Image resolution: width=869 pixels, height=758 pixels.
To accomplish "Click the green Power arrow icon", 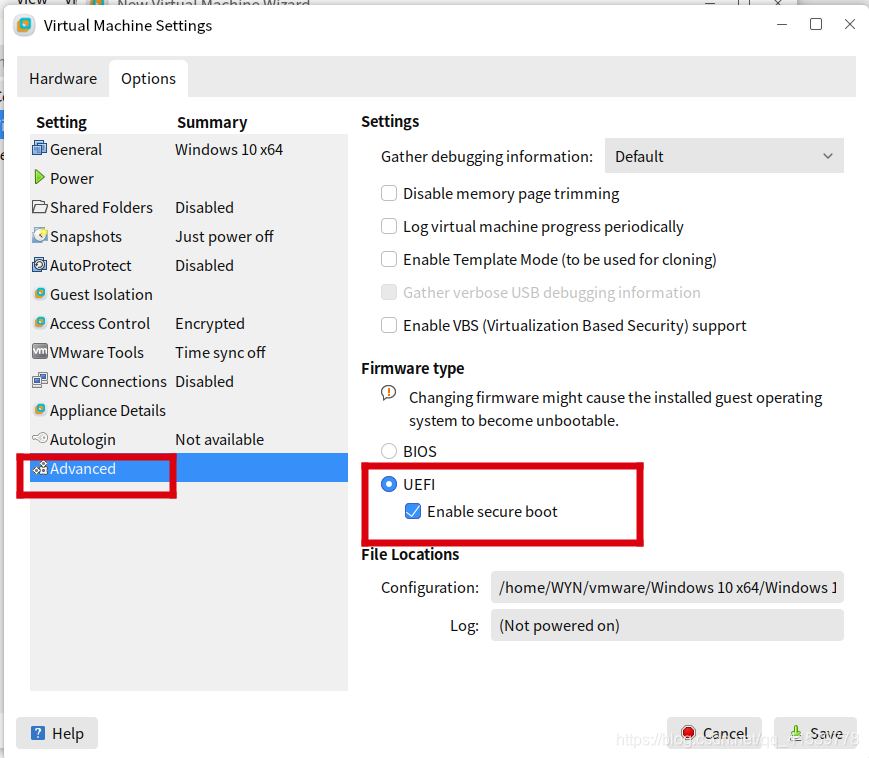I will click(x=39, y=177).
